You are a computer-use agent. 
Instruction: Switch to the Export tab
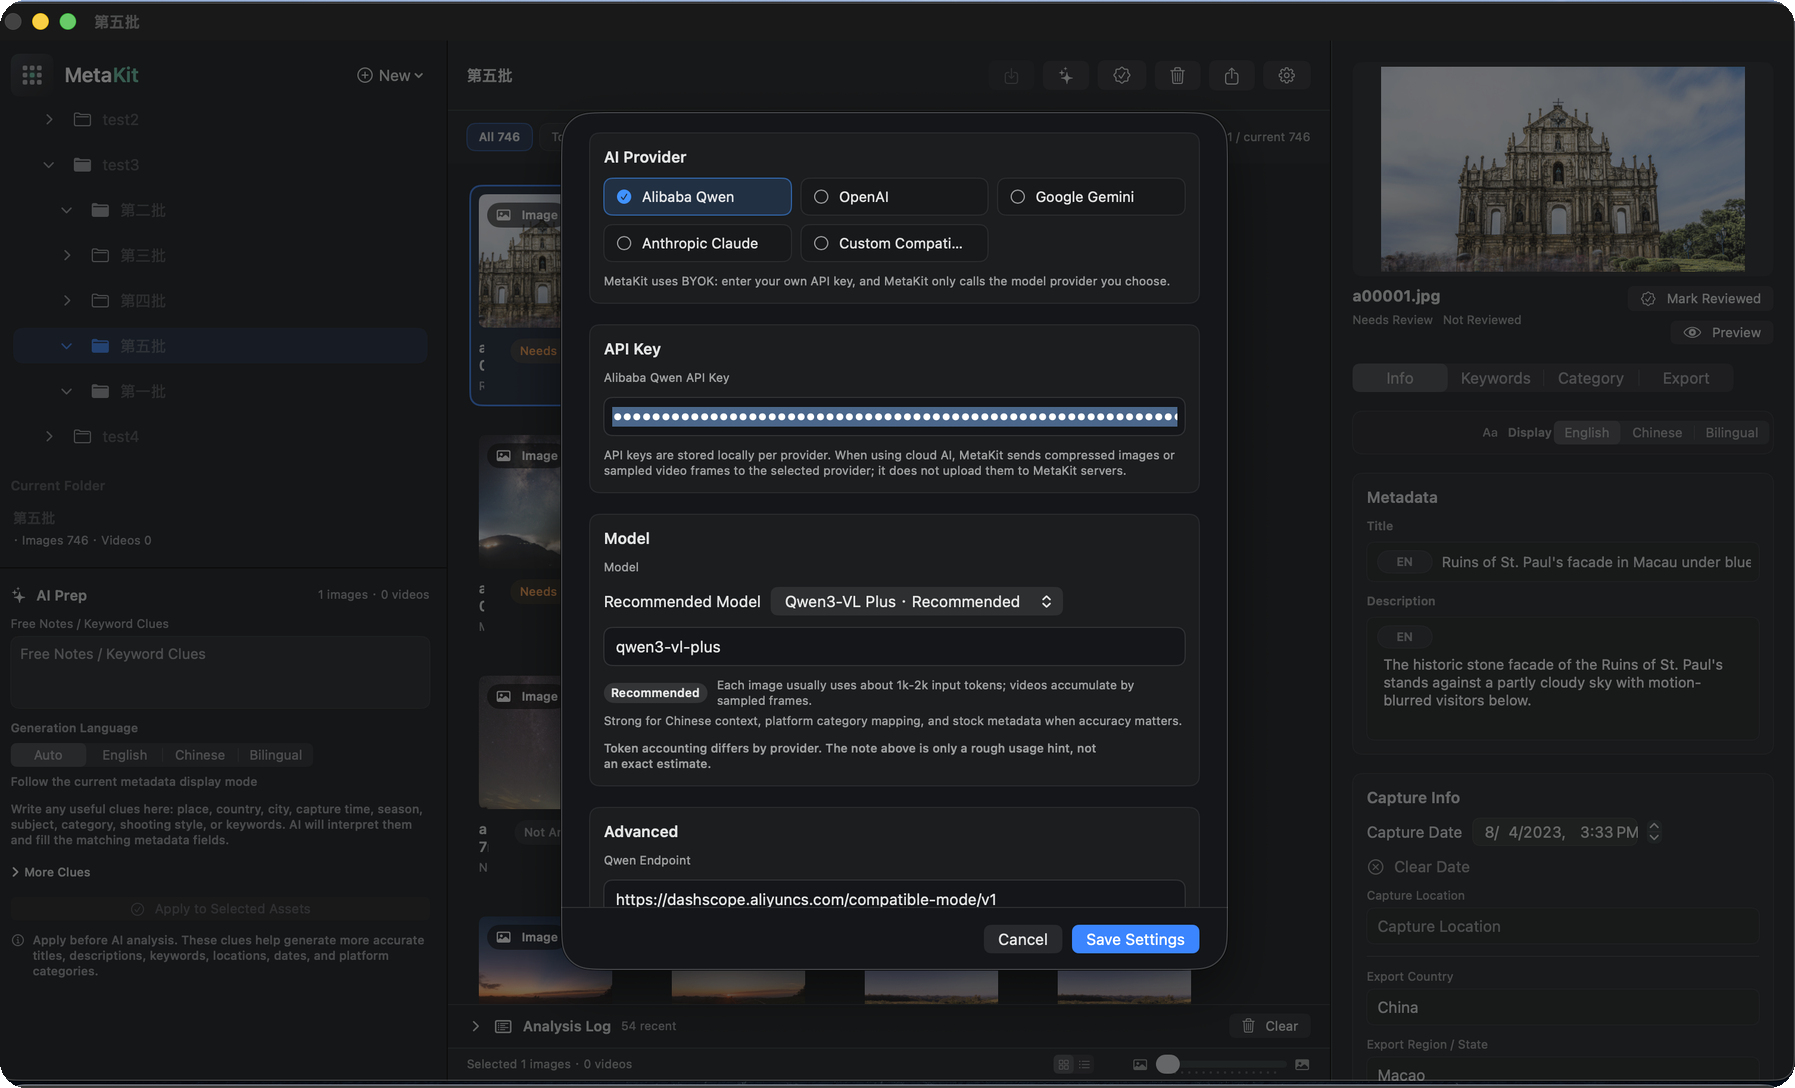click(1685, 378)
